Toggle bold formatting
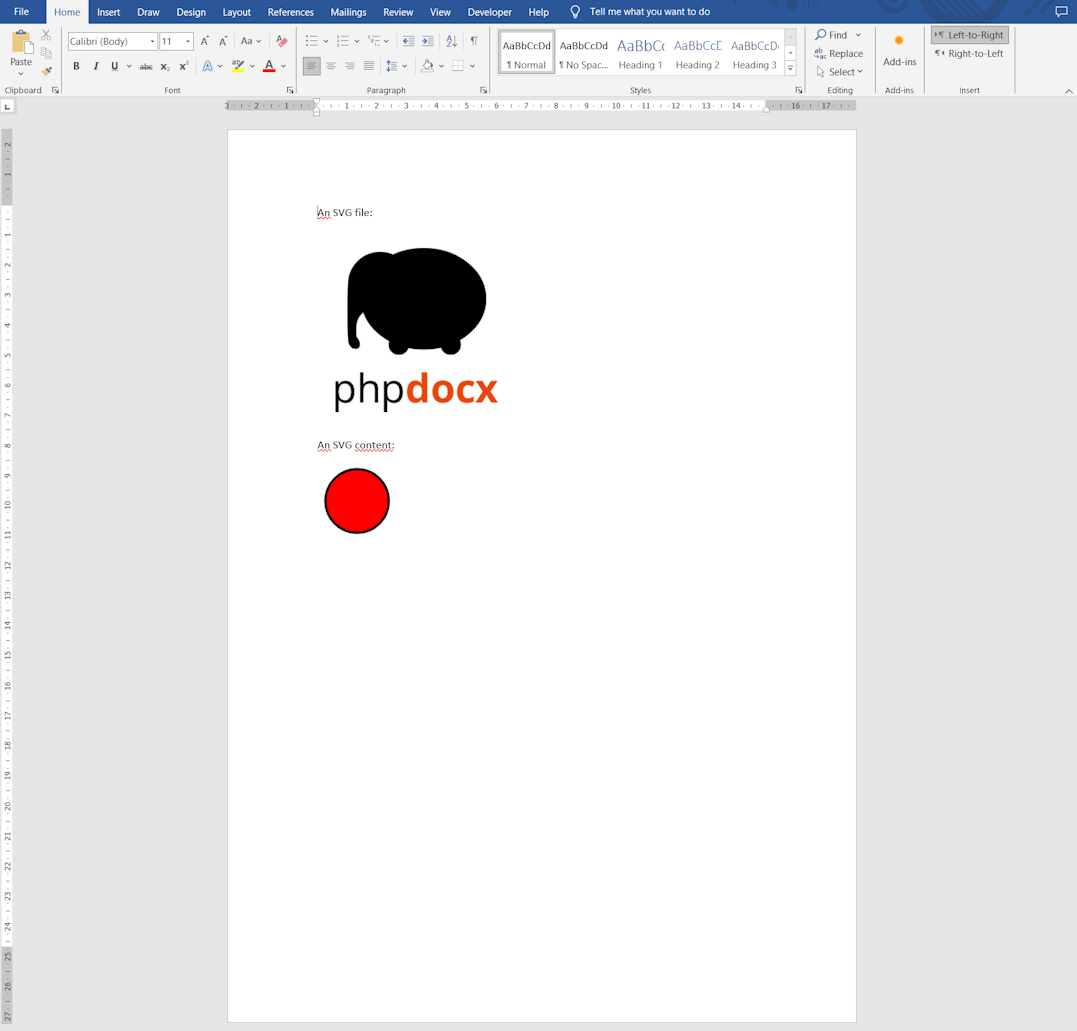Screen dimensions: 1077x1031 click(76, 67)
